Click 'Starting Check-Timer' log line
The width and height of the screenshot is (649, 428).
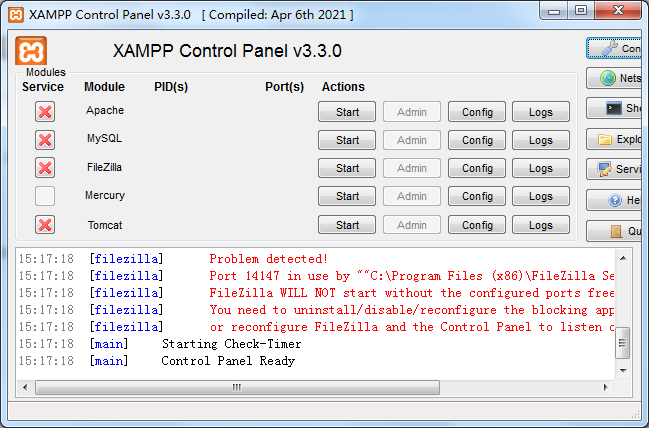coord(231,344)
